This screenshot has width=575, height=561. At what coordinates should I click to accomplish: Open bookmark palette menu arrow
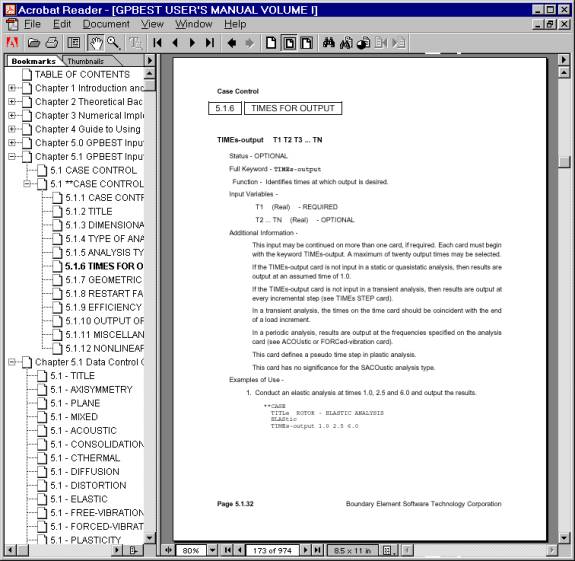coord(150,60)
